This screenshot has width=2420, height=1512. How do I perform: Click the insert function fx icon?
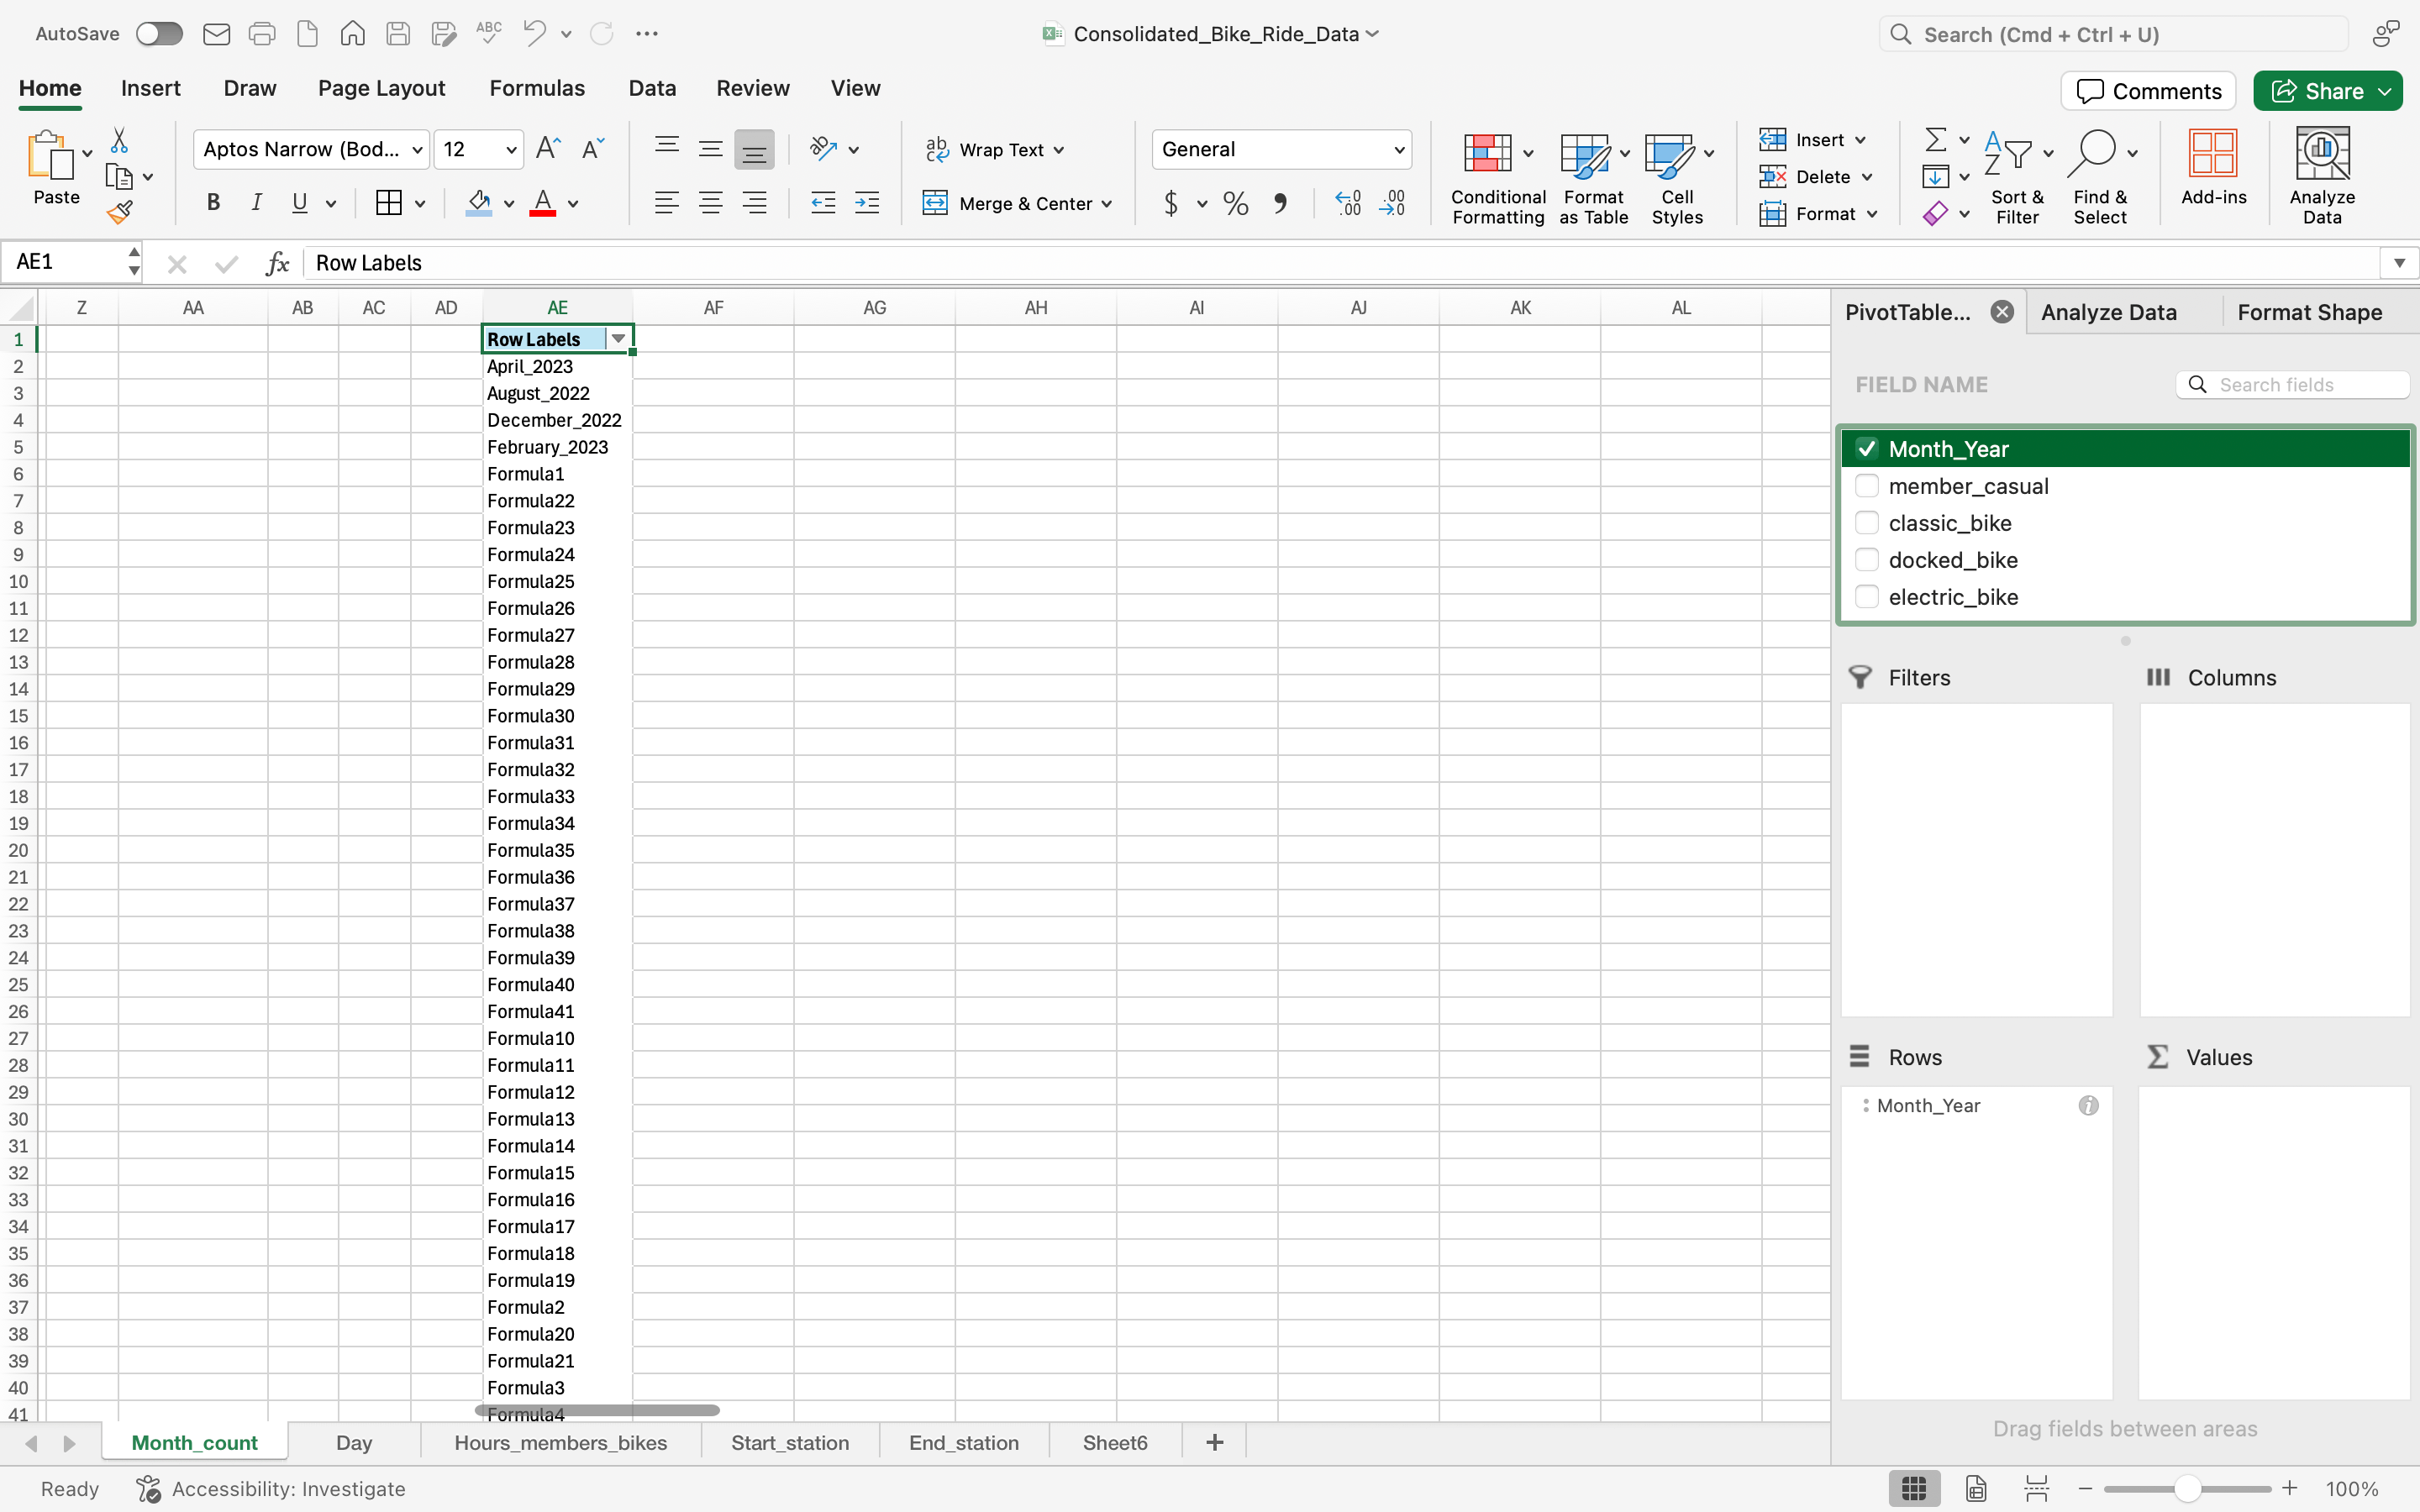(x=277, y=263)
